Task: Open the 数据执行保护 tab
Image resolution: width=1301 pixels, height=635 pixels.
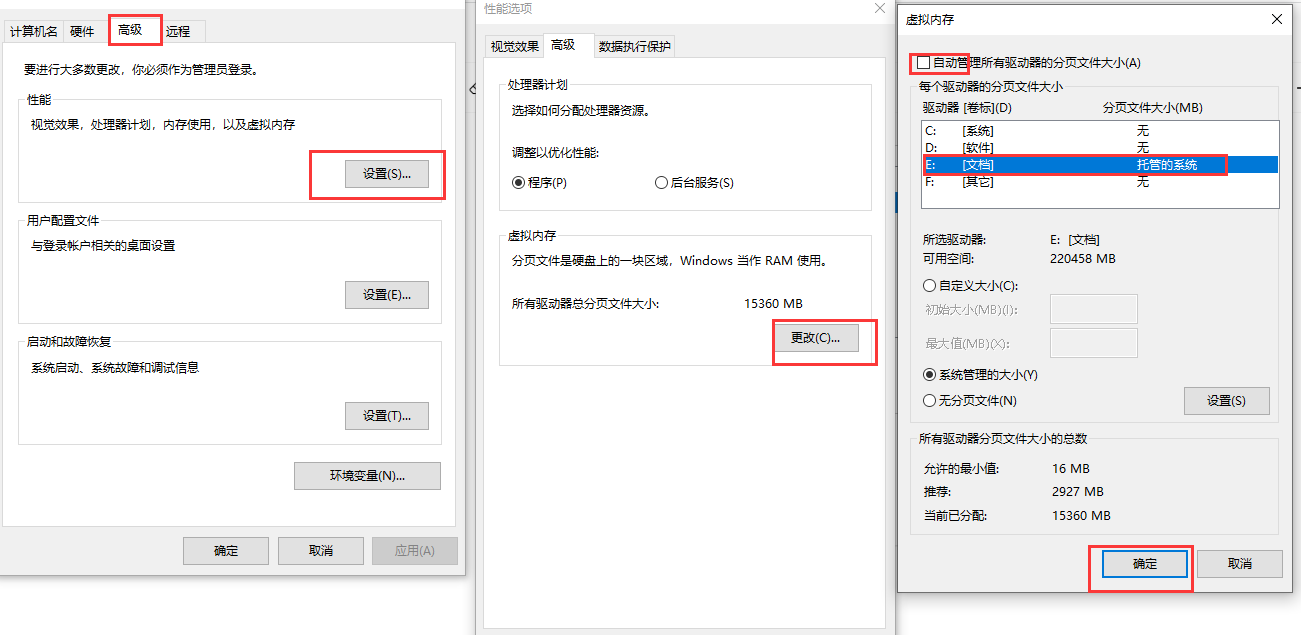Action: click(x=635, y=46)
